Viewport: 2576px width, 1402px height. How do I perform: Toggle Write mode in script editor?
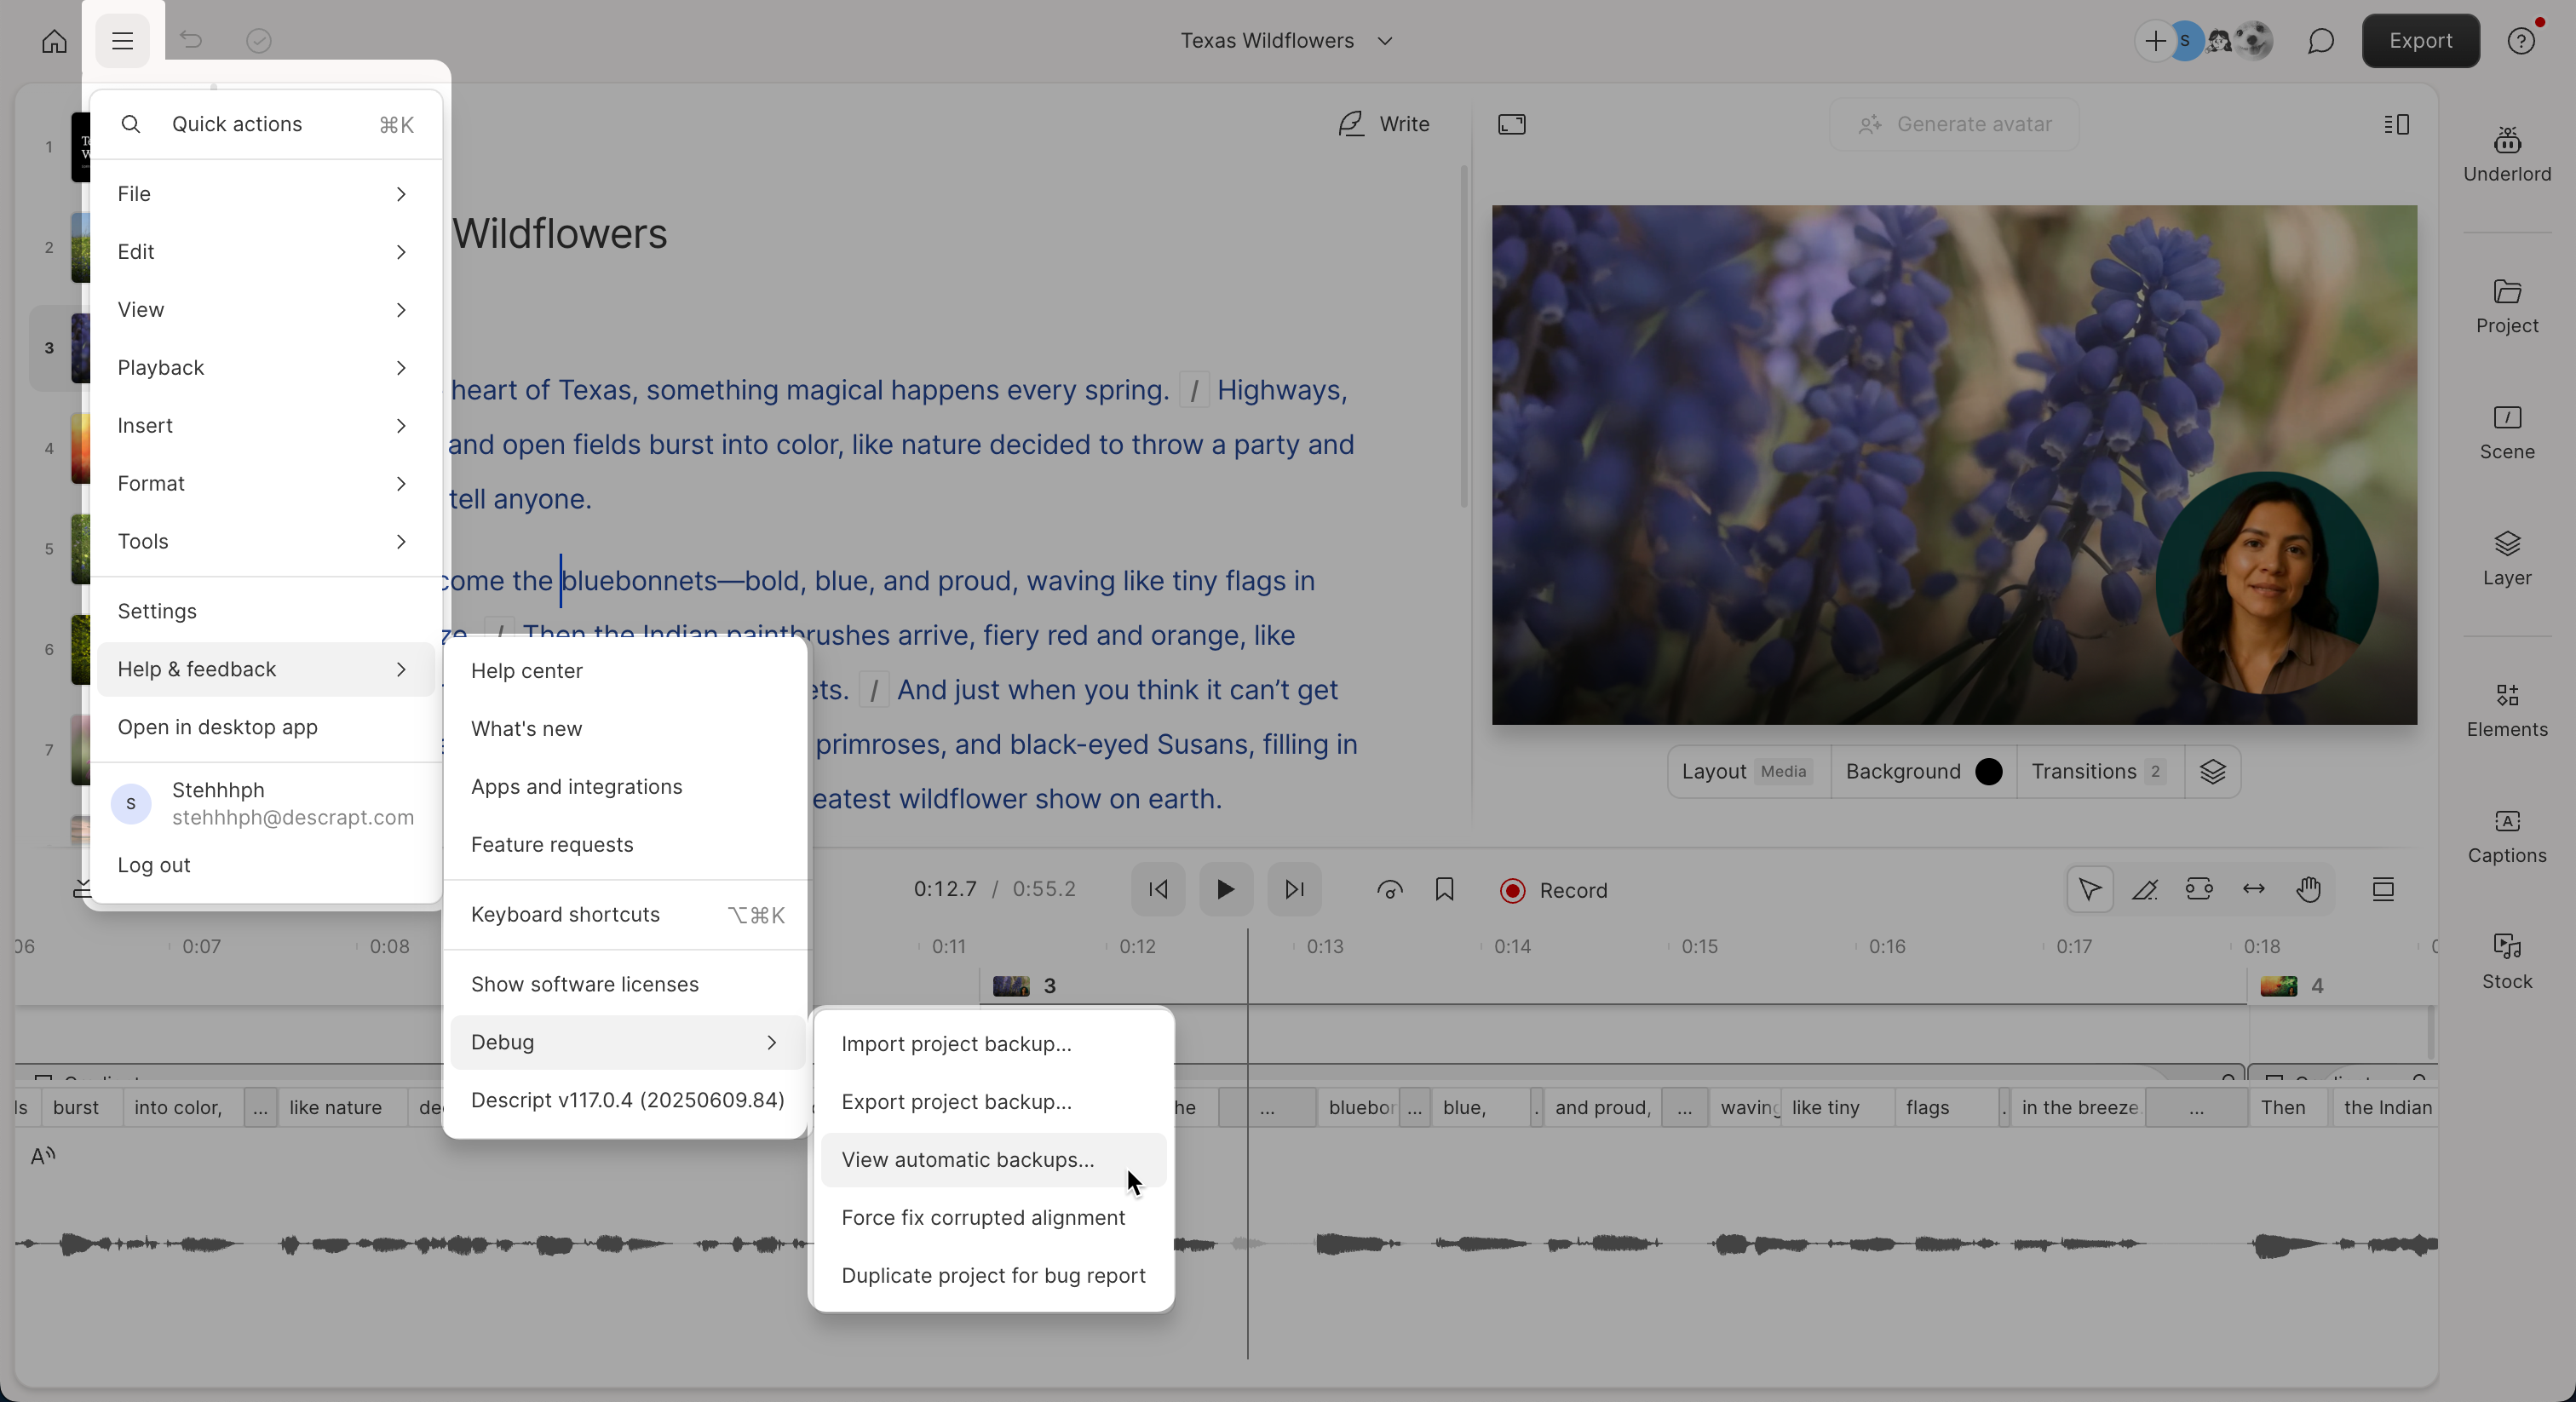click(1383, 124)
